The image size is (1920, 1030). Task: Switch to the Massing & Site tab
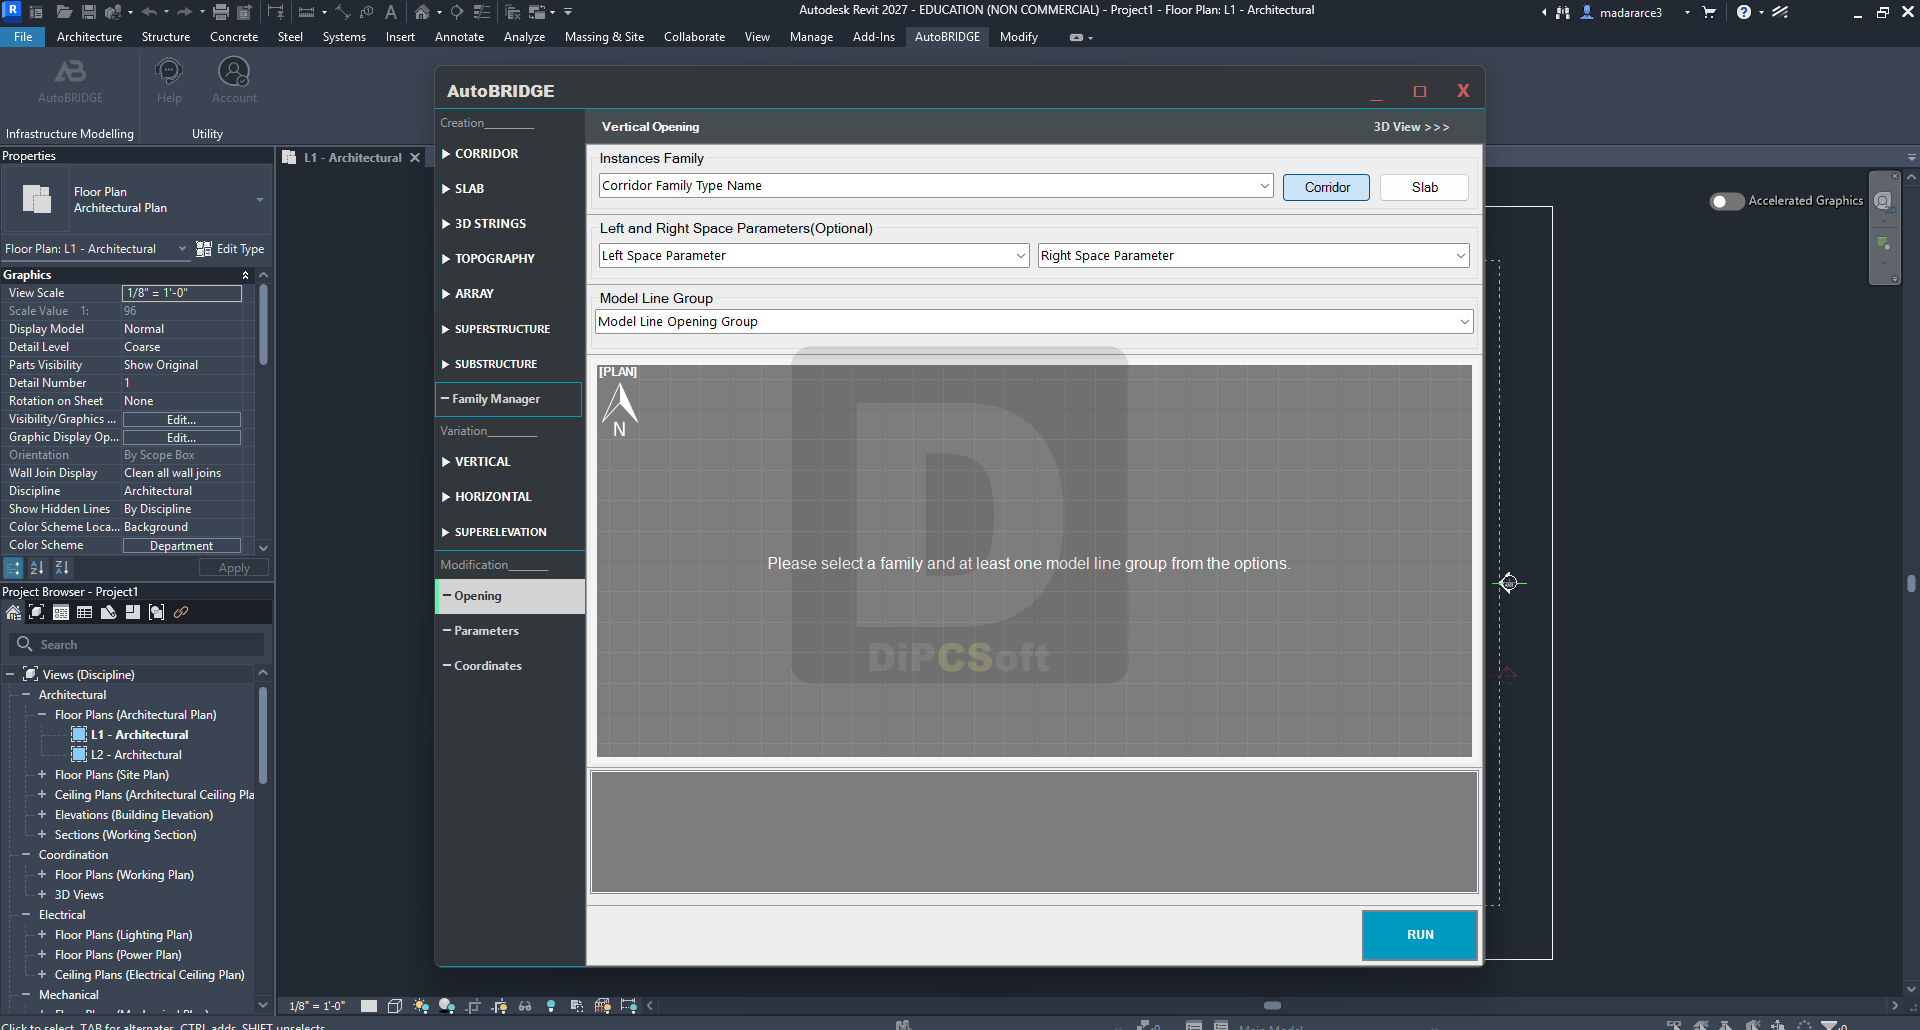click(604, 37)
